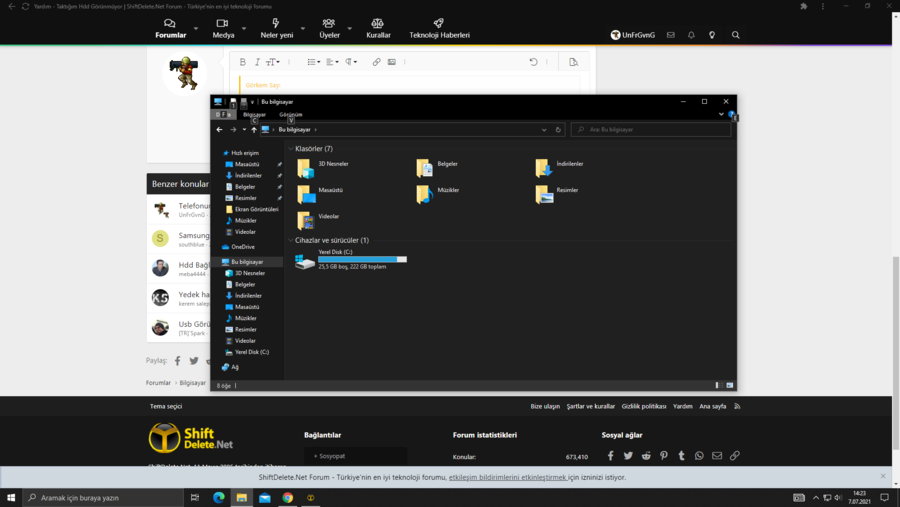Screen dimensions: 900x507
Task: Click the Ara: Bu bilgisayar search box
Action: tap(650, 130)
